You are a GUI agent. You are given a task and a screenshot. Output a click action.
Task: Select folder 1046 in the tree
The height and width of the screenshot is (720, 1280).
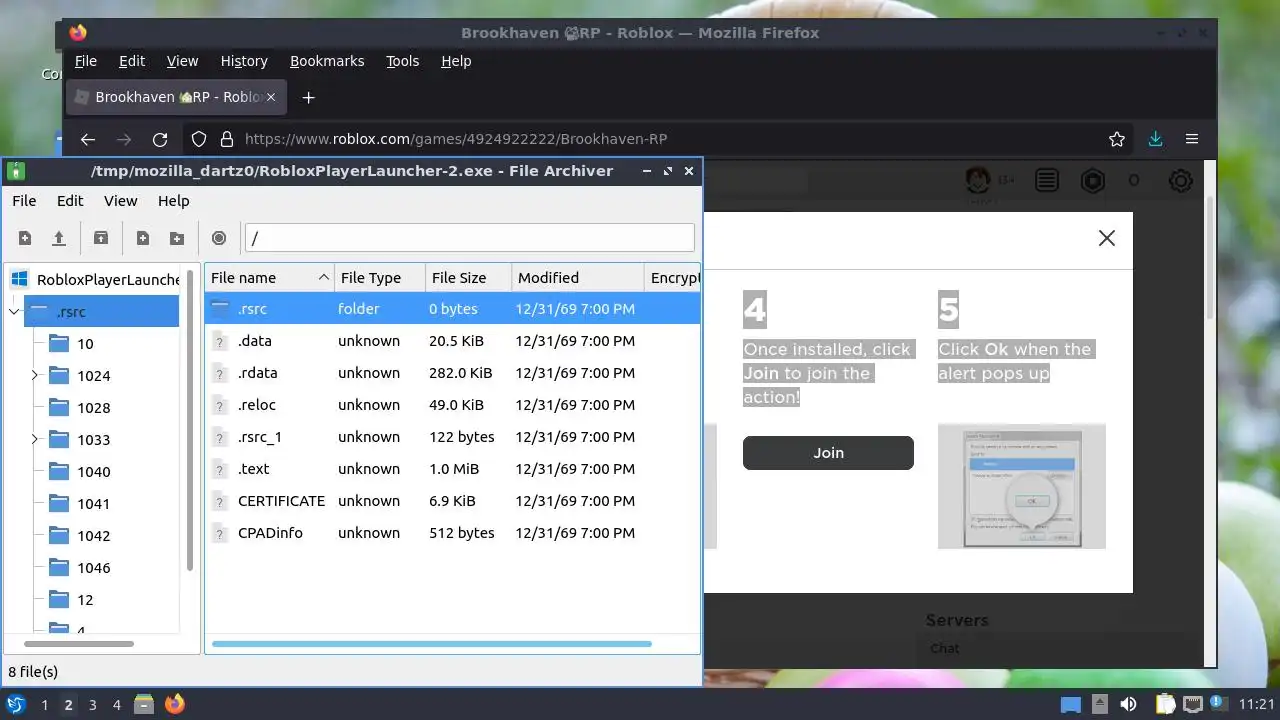click(94, 568)
